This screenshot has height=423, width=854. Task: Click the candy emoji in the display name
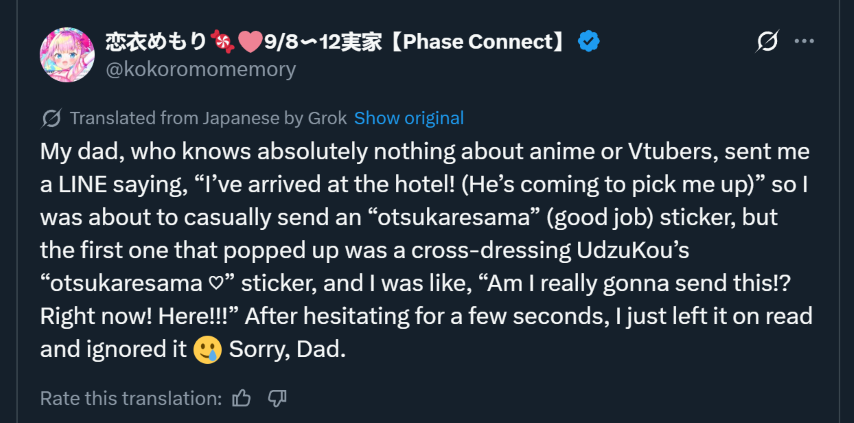click(220, 42)
